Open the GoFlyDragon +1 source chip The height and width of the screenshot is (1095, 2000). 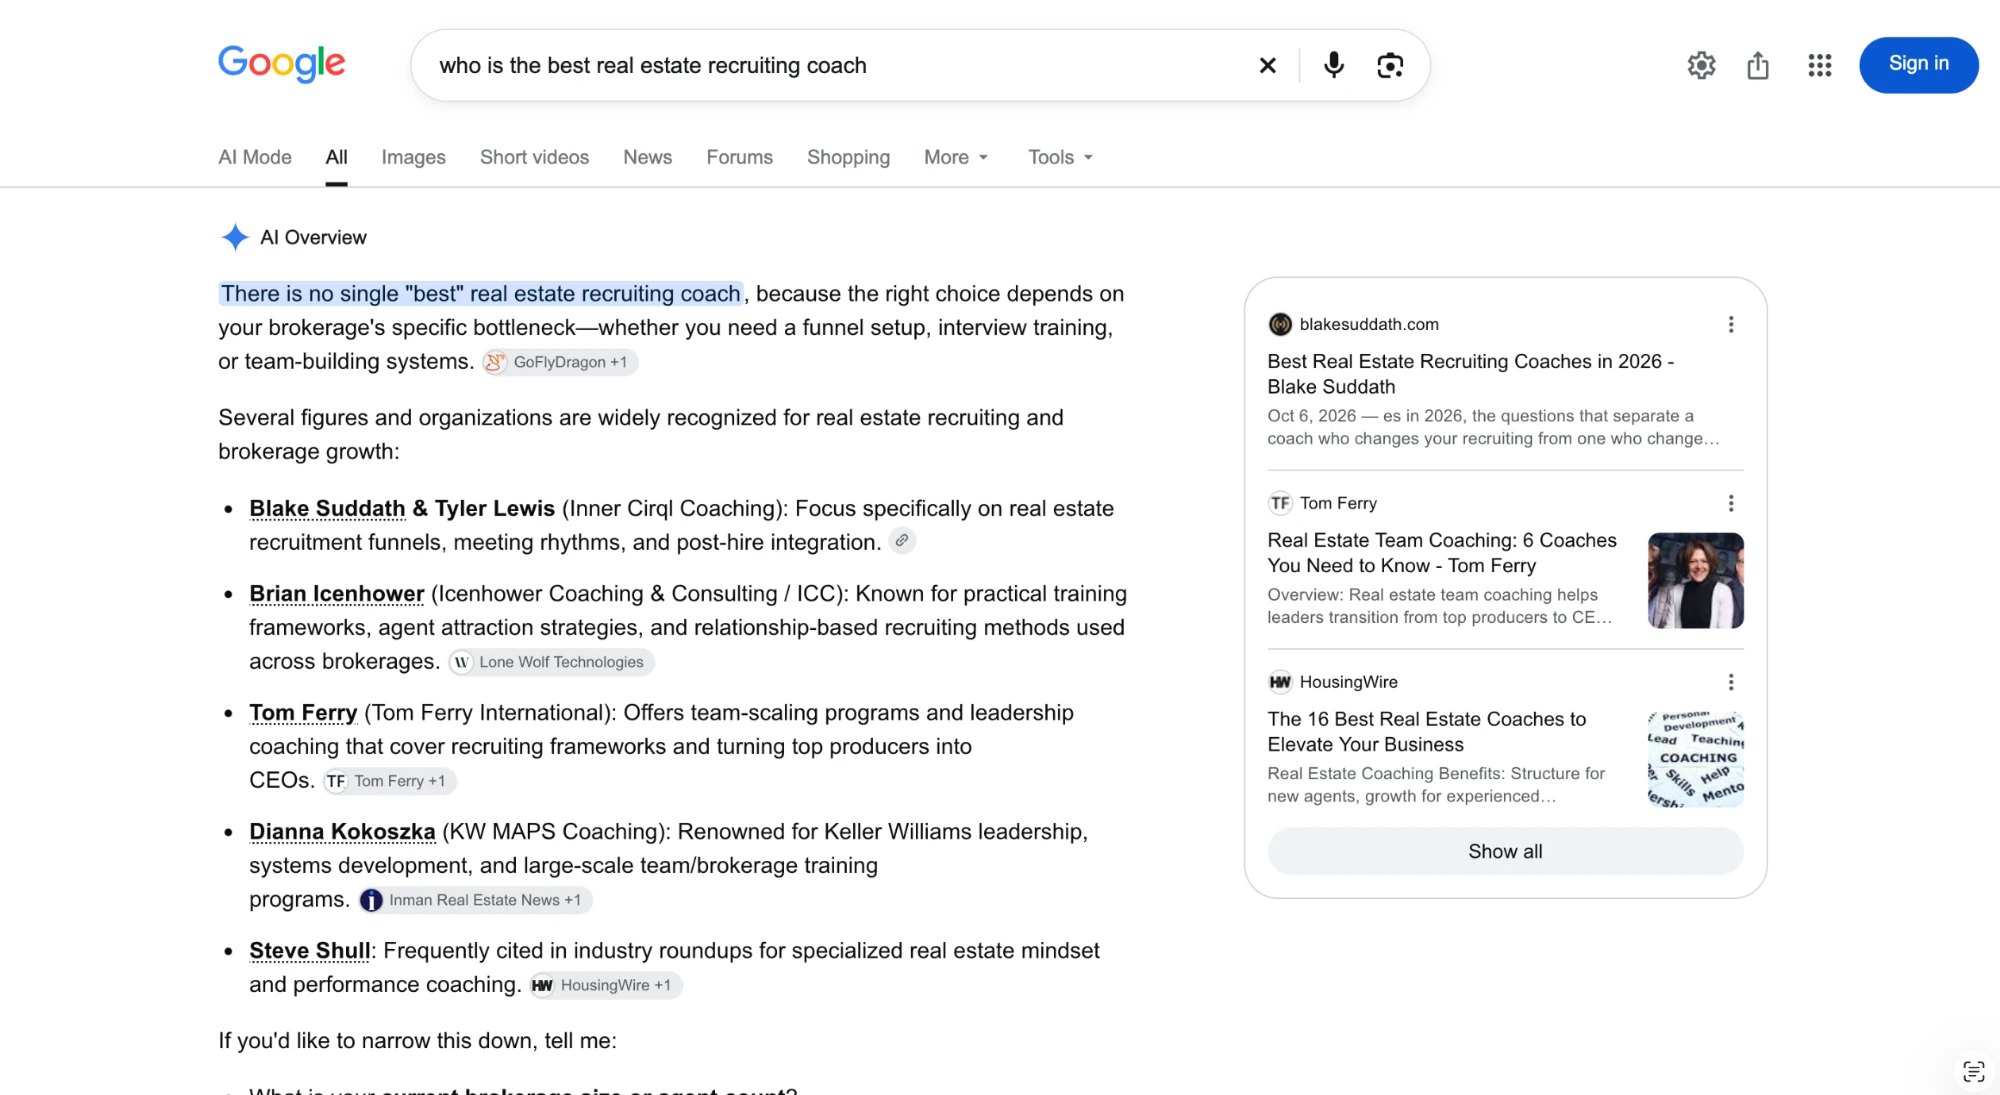[x=560, y=362]
